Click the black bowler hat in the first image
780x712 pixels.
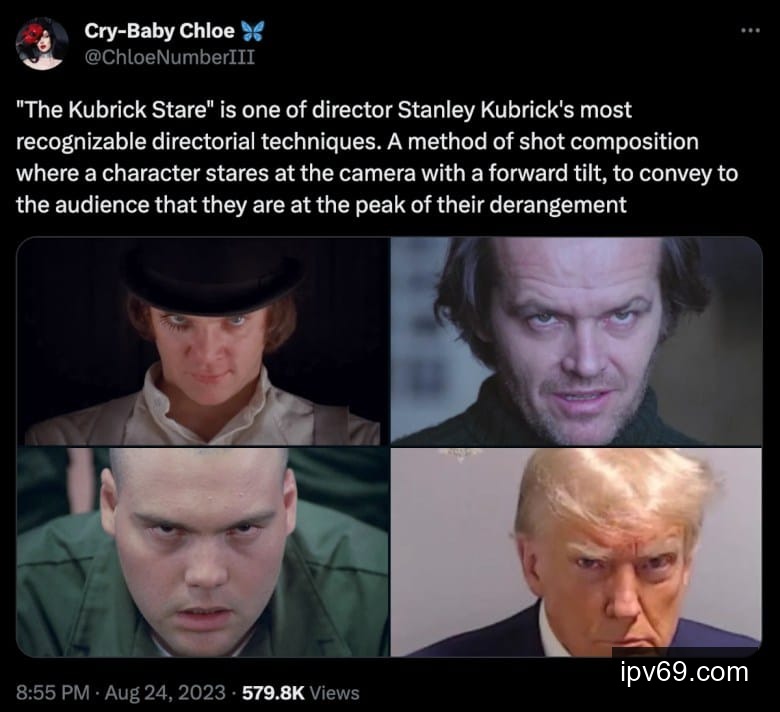211,279
